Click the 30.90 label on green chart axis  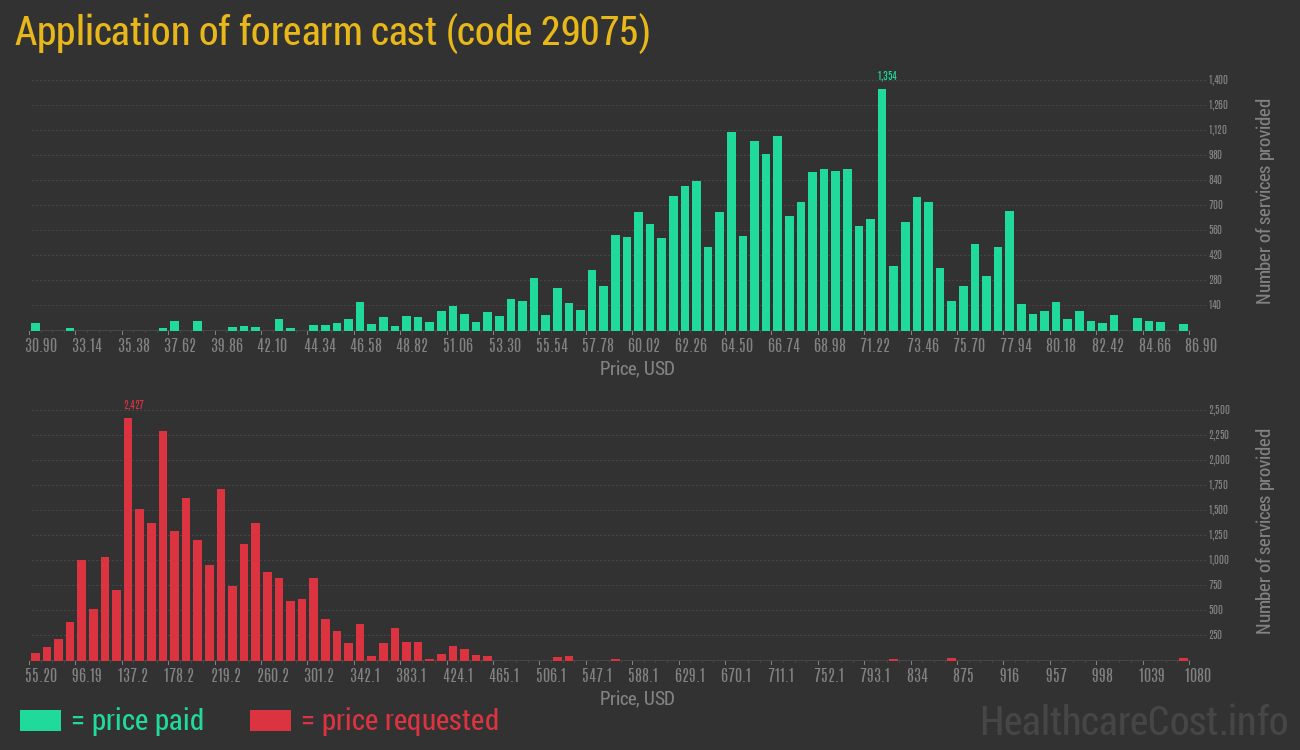coord(41,346)
